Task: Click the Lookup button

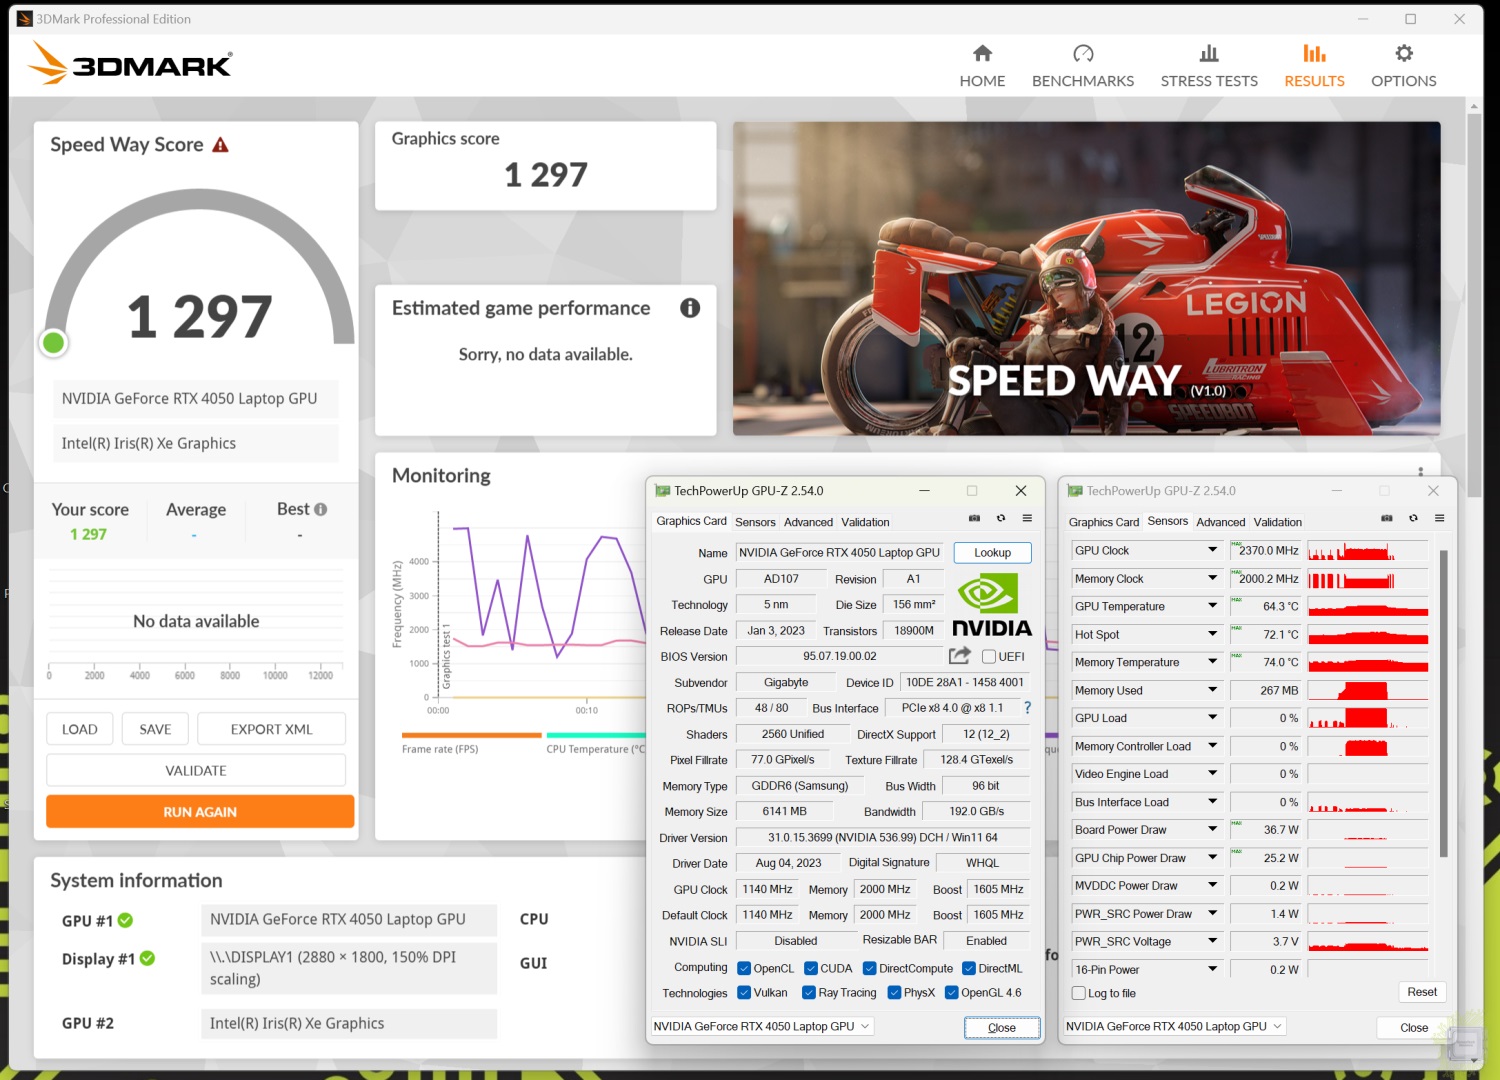Action: point(992,552)
